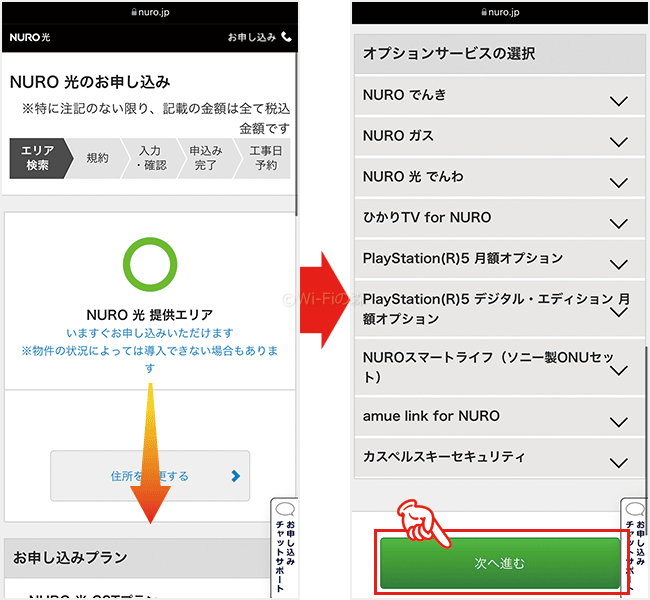Open the right お申し込みチャットサポート tab

point(635,547)
